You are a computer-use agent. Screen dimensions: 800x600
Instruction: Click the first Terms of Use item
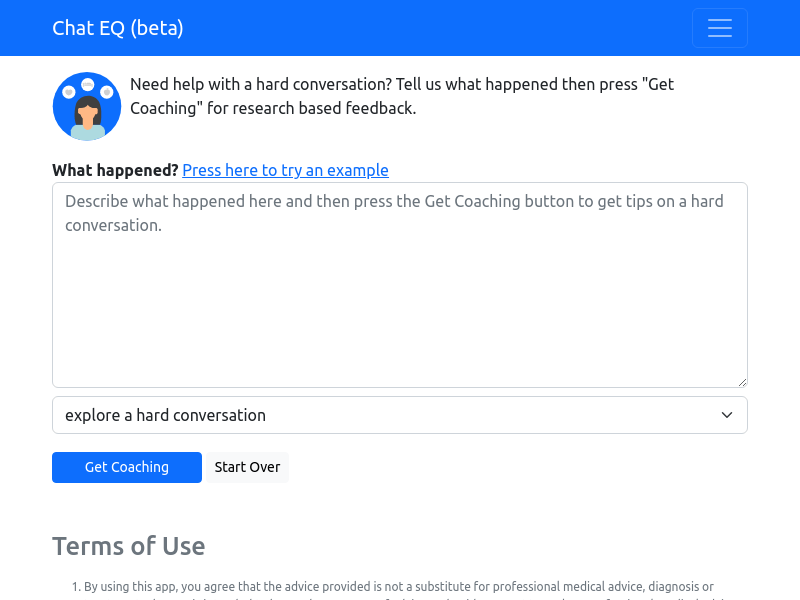(x=400, y=587)
